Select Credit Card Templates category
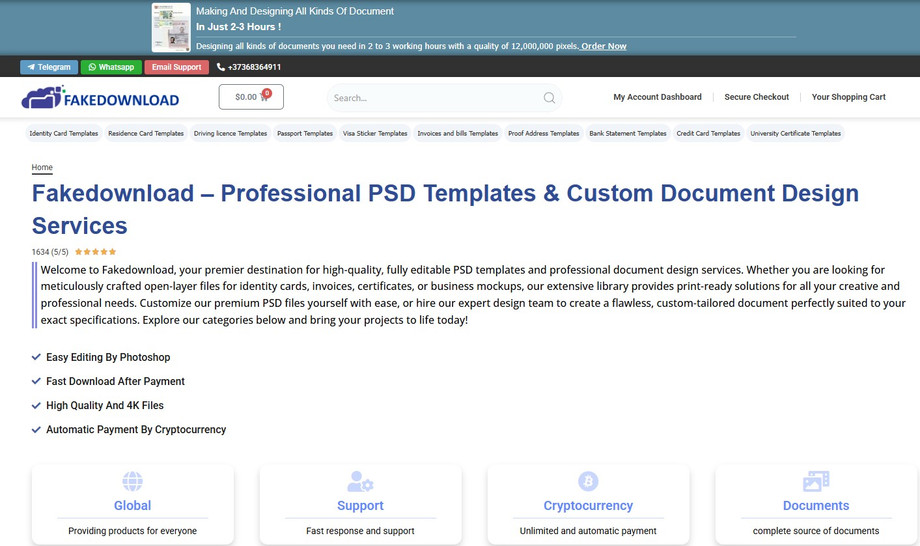This screenshot has width=920, height=546. click(708, 133)
